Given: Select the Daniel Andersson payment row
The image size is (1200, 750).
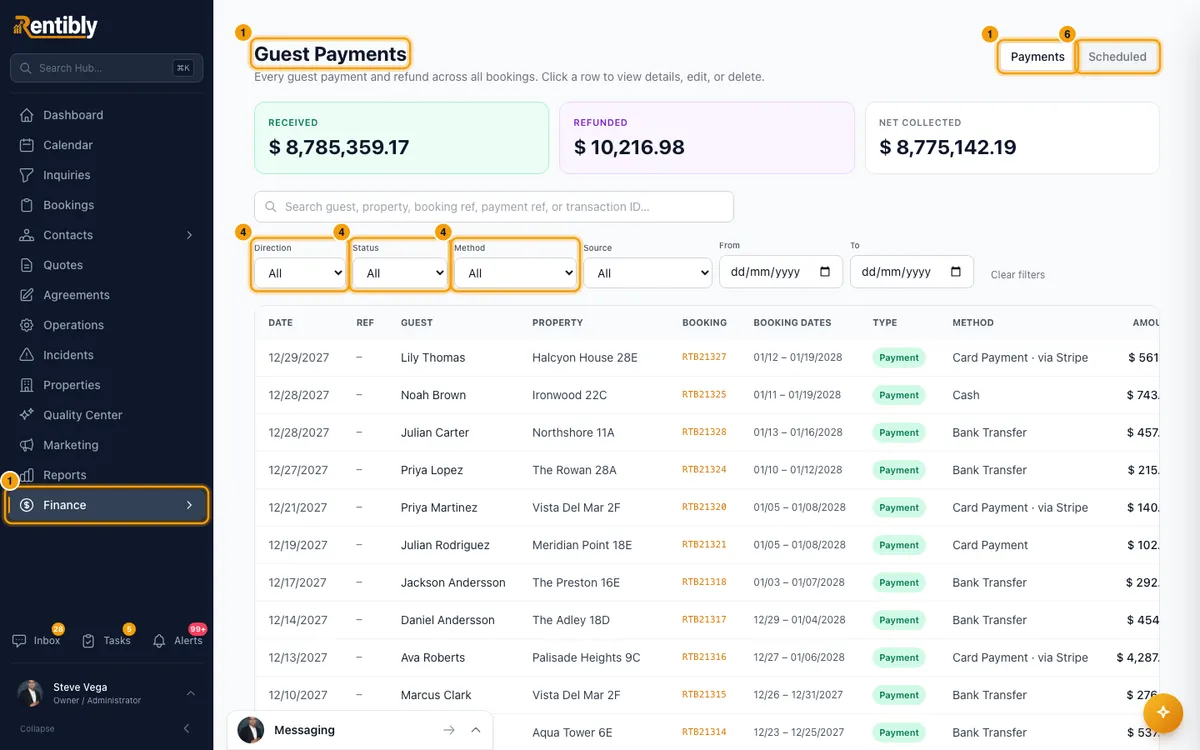Looking at the screenshot, I should pyautogui.click(x=707, y=620).
